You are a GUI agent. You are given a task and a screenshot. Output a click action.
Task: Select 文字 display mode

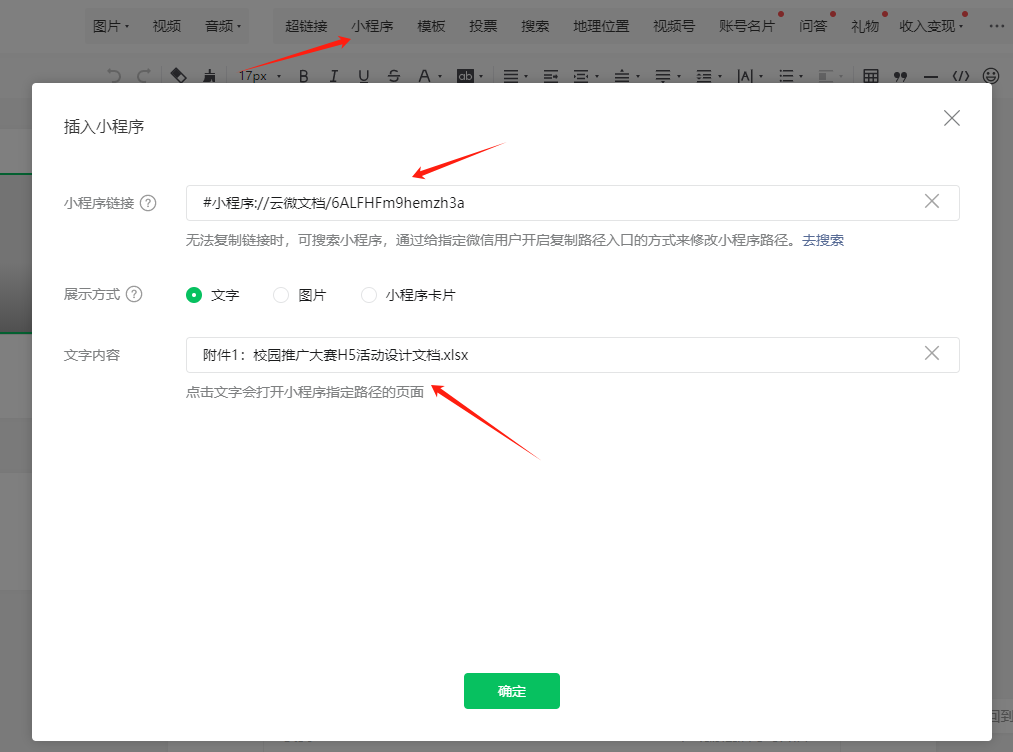[195, 295]
